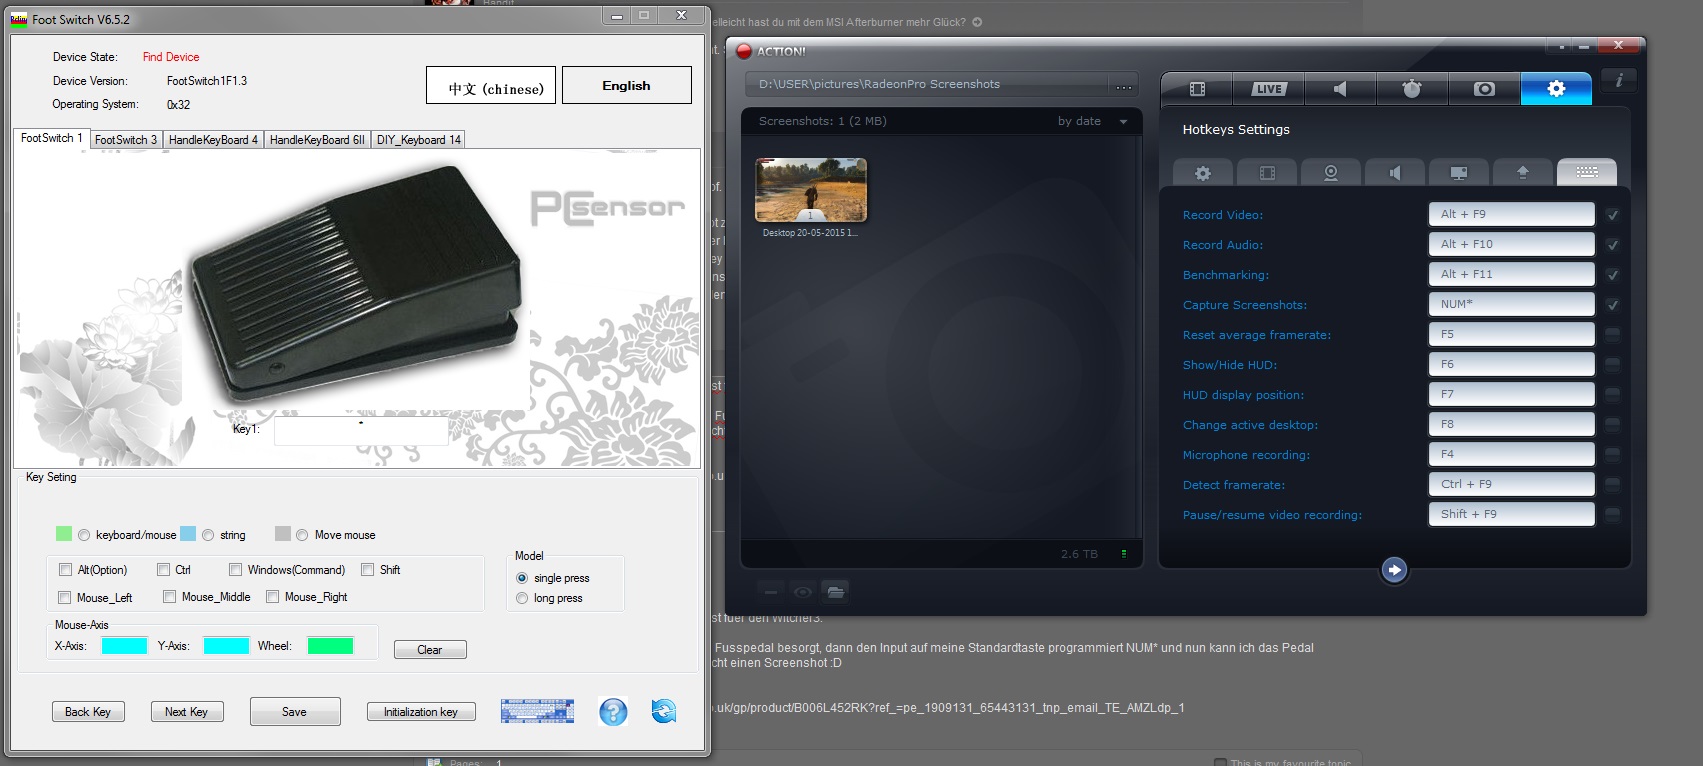
Task: Click the Capture Screenshots hotkey field NUM*
Action: [x=1511, y=304]
